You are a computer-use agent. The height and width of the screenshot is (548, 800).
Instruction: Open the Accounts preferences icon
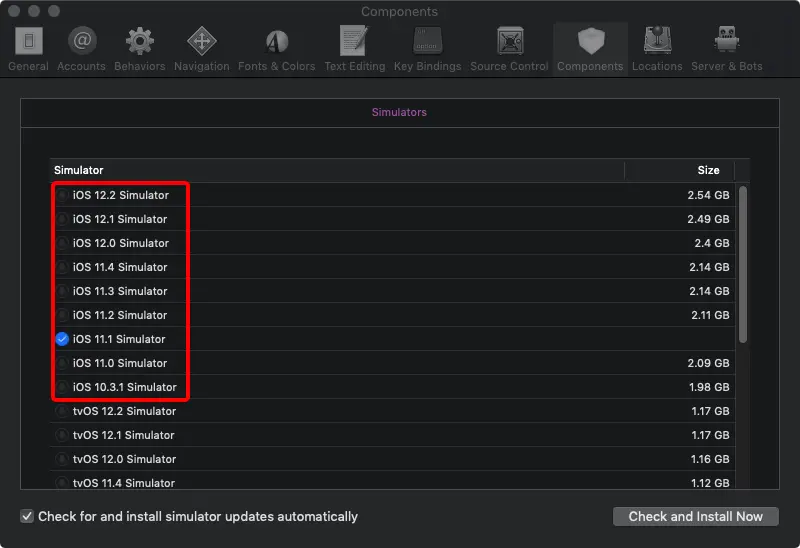pyautogui.click(x=82, y=41)
